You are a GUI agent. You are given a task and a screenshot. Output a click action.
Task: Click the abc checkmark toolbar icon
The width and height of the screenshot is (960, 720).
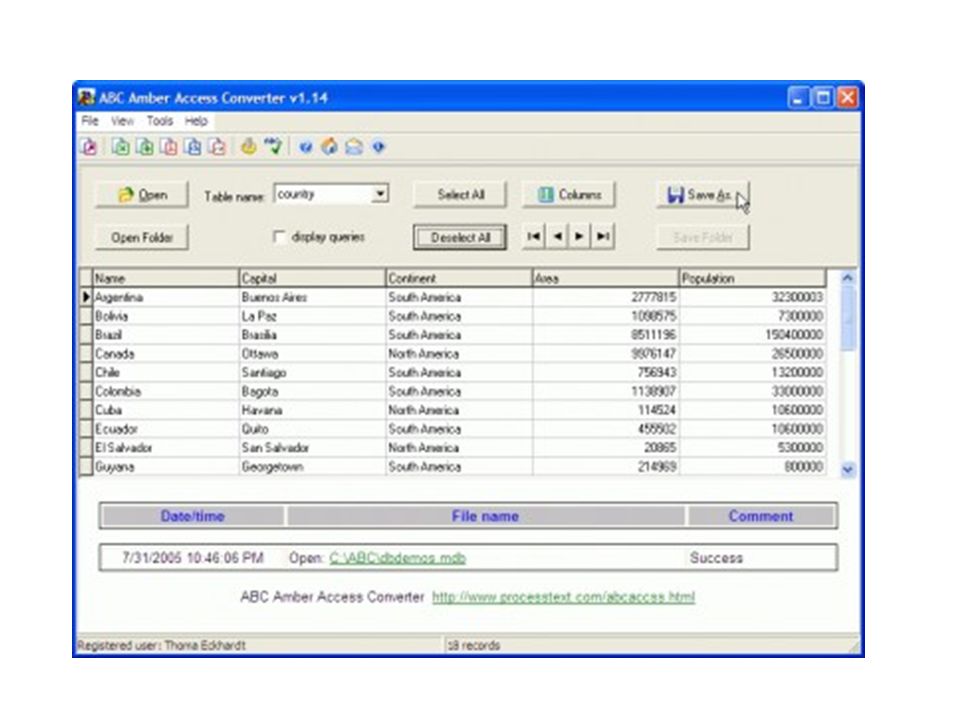[x=273, y=146]
